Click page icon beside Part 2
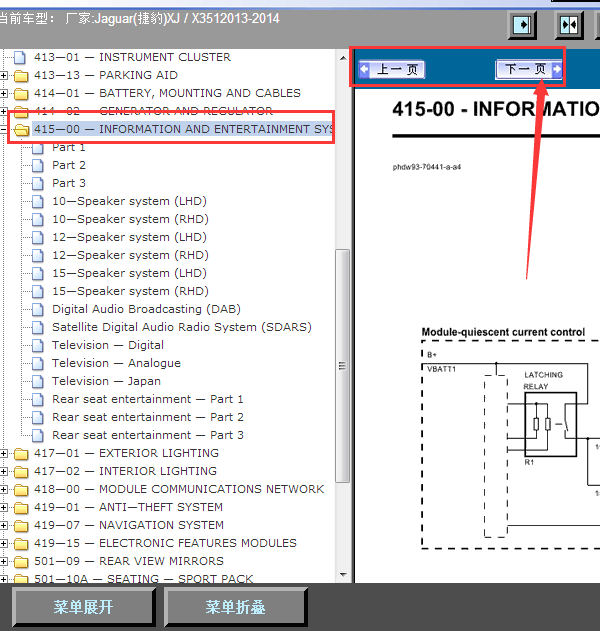The height and width of the screenshot is (631, 600). tap(38, 165)
